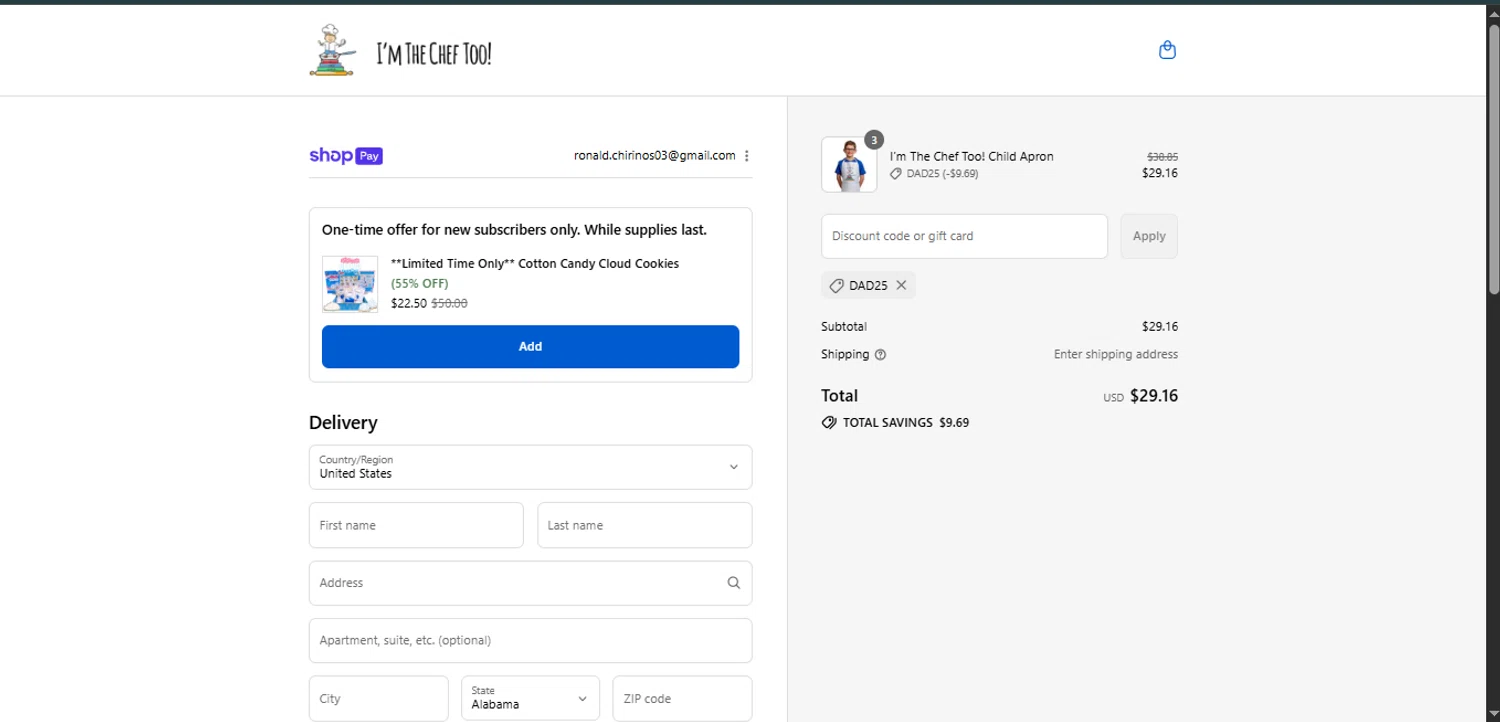1500x722 pixels.
Task: Focus the Last name field
Action: [644, 525]
